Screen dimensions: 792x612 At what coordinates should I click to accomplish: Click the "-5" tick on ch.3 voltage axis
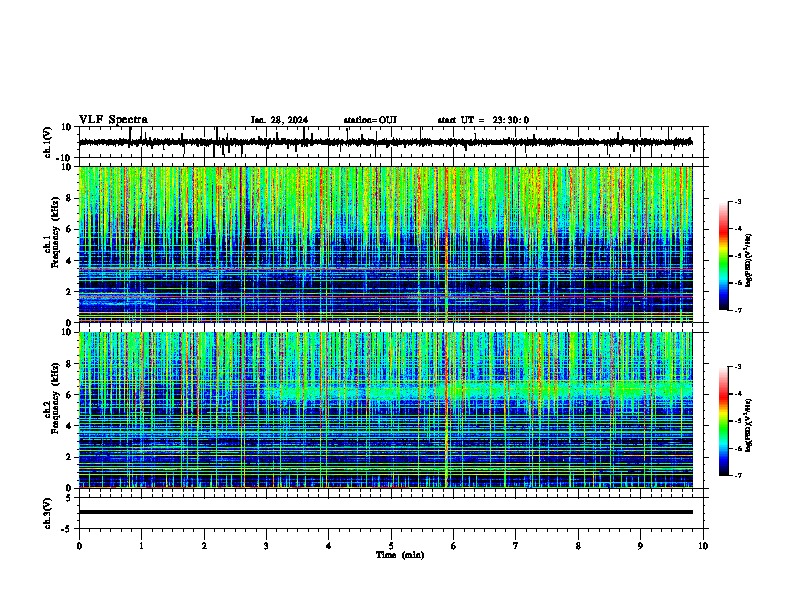pyautogui.click(x=67, y=529)
